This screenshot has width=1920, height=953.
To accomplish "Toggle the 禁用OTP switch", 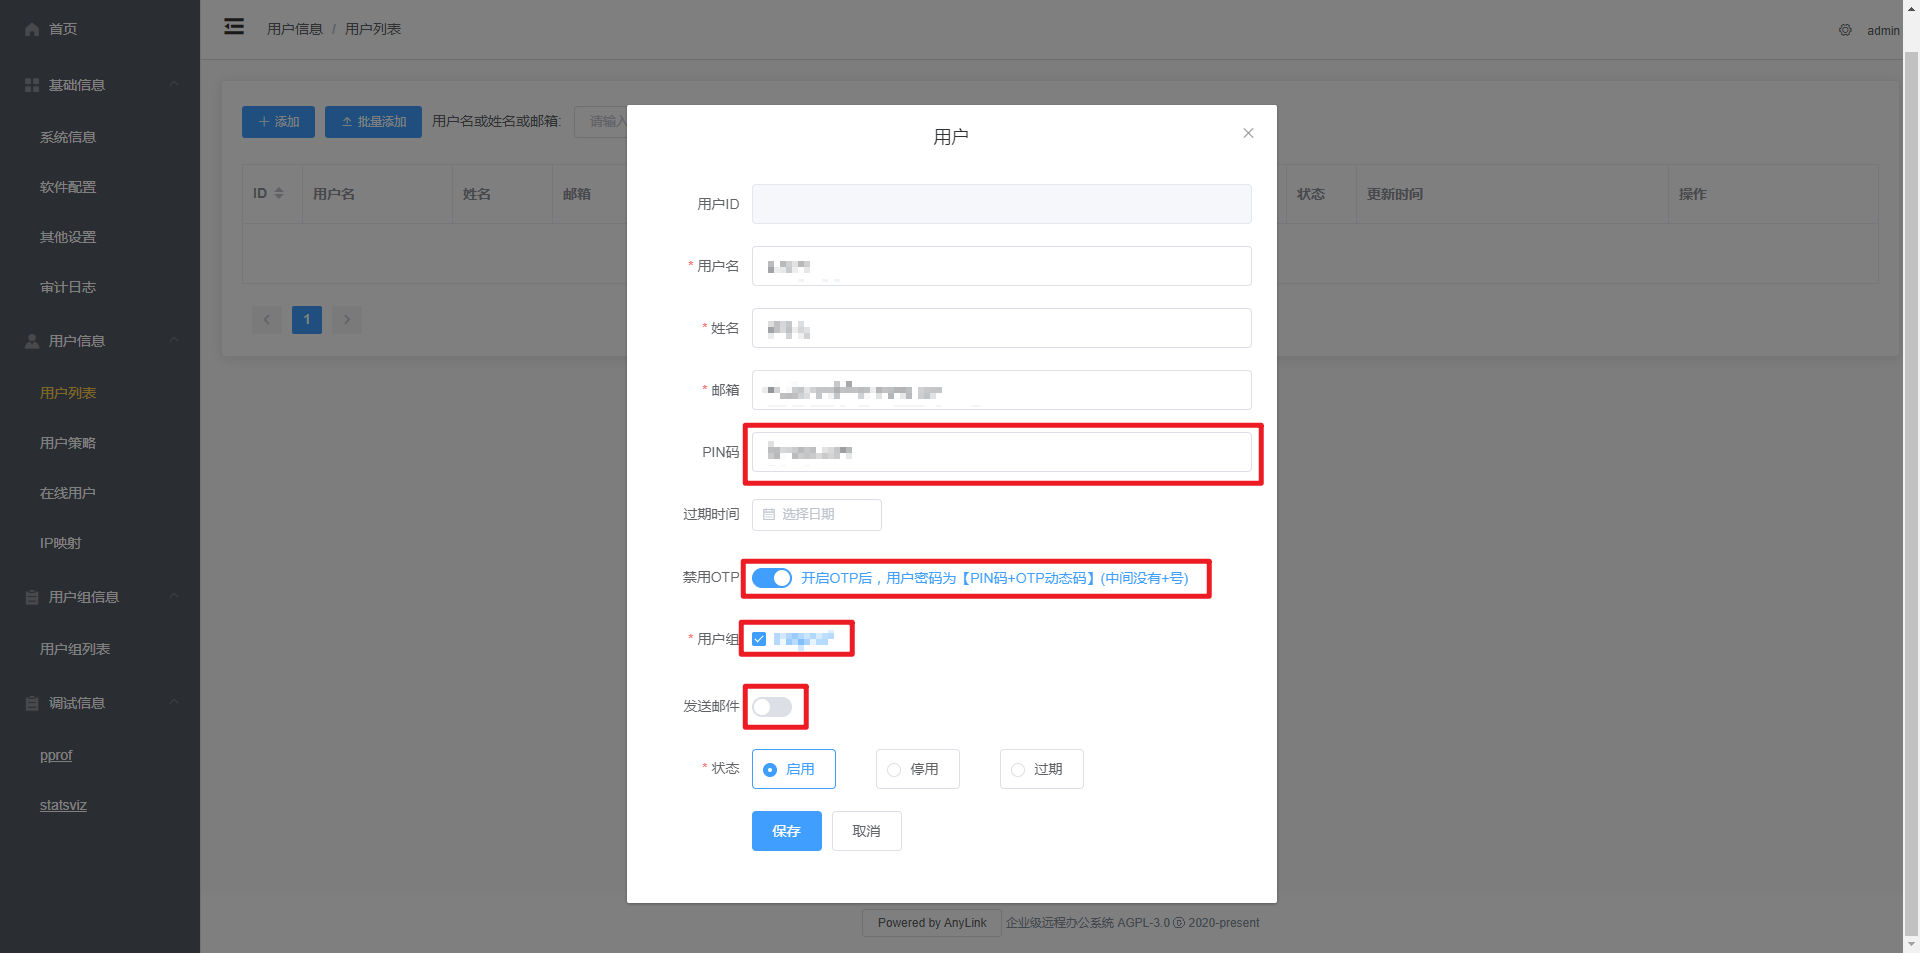I will (771, 578).
